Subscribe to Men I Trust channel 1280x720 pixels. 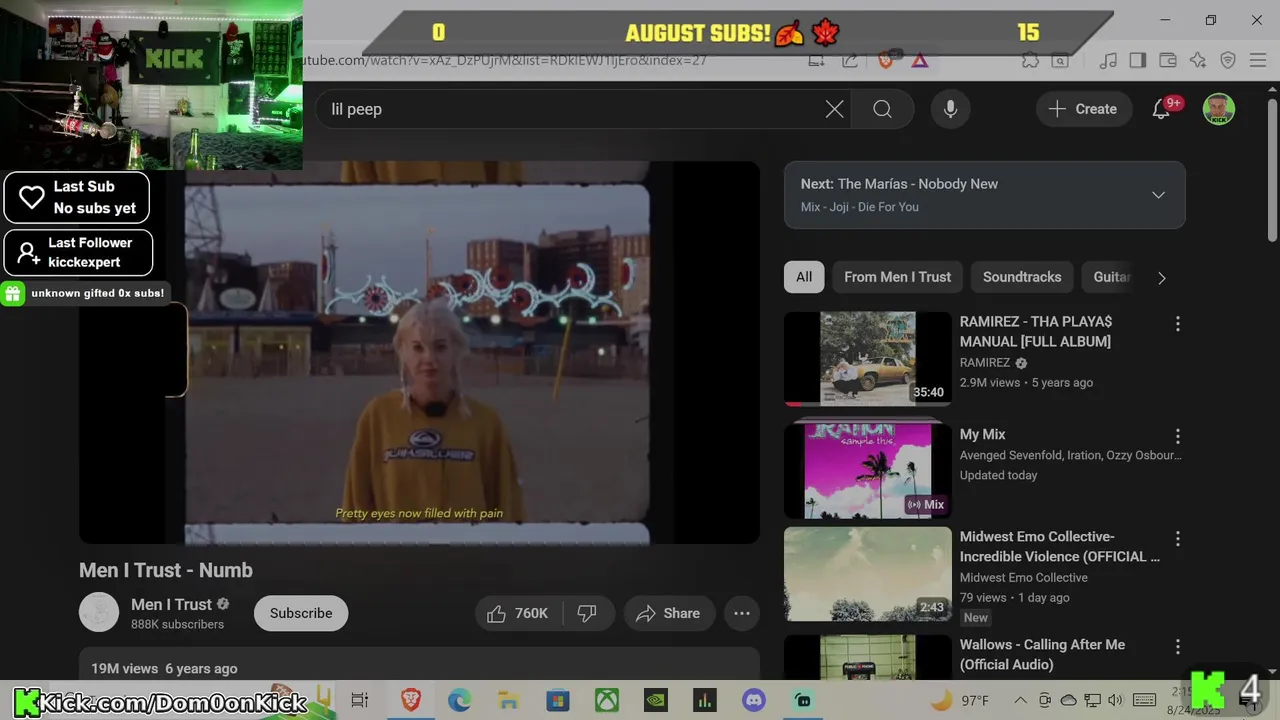pos(301,613)
